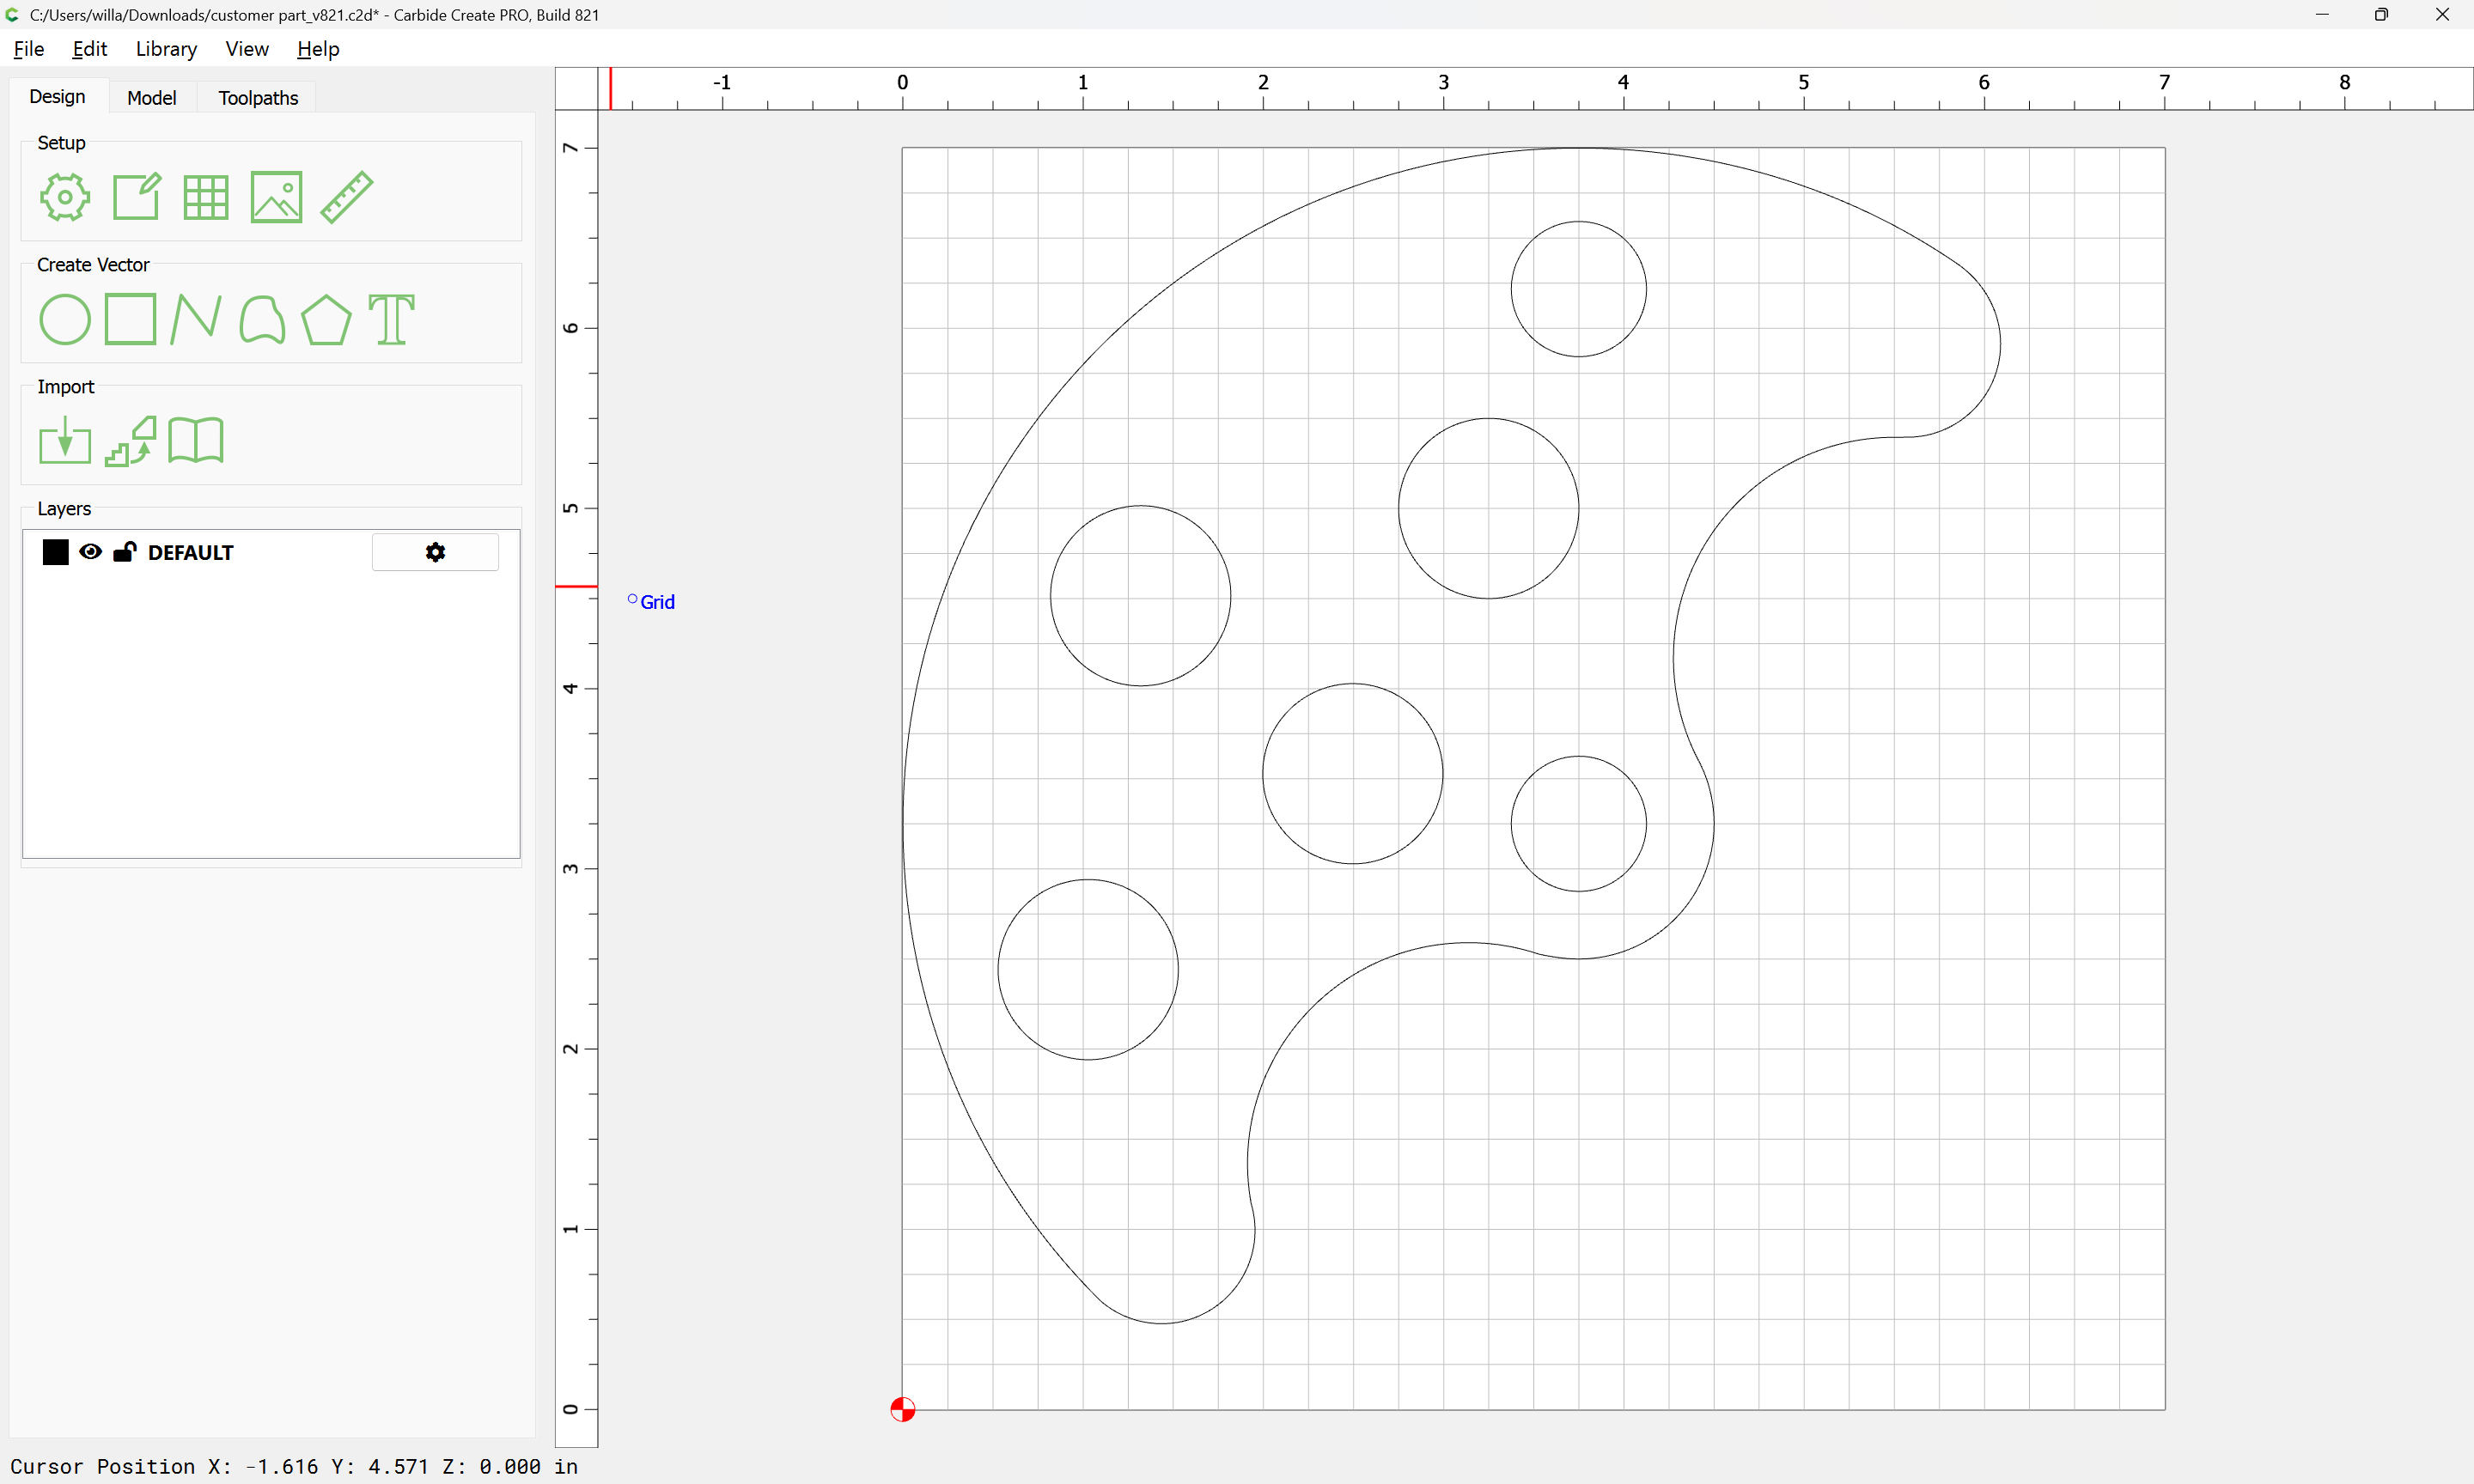The image size is (2474, 1484).
Task: Select the Circle vector tool
Action: (x=65, y=320)
